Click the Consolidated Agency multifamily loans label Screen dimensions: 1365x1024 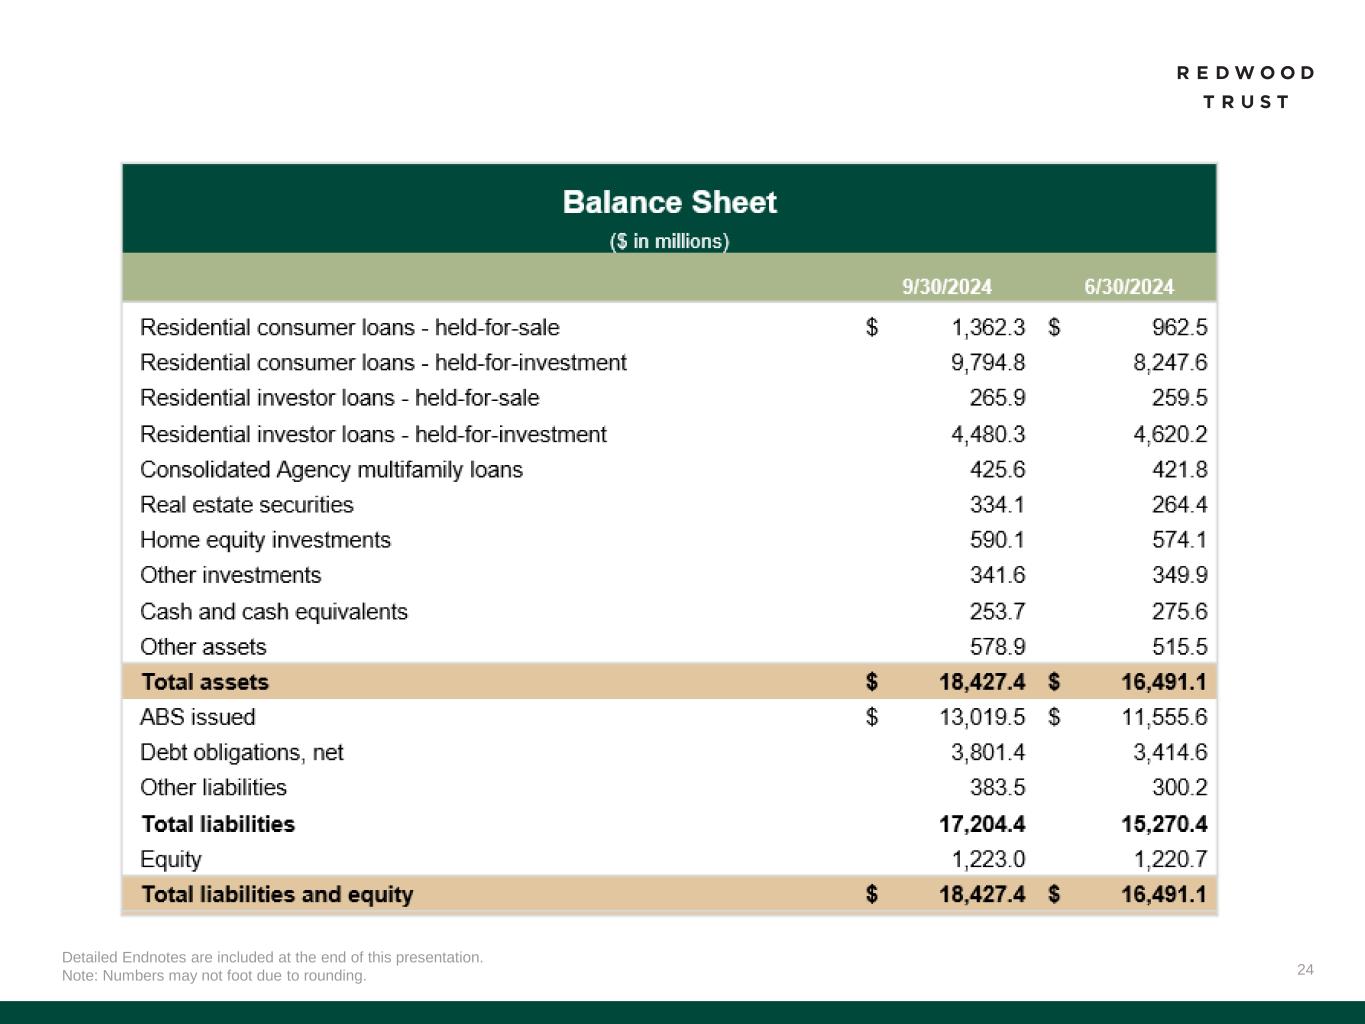tap(331, 470)
